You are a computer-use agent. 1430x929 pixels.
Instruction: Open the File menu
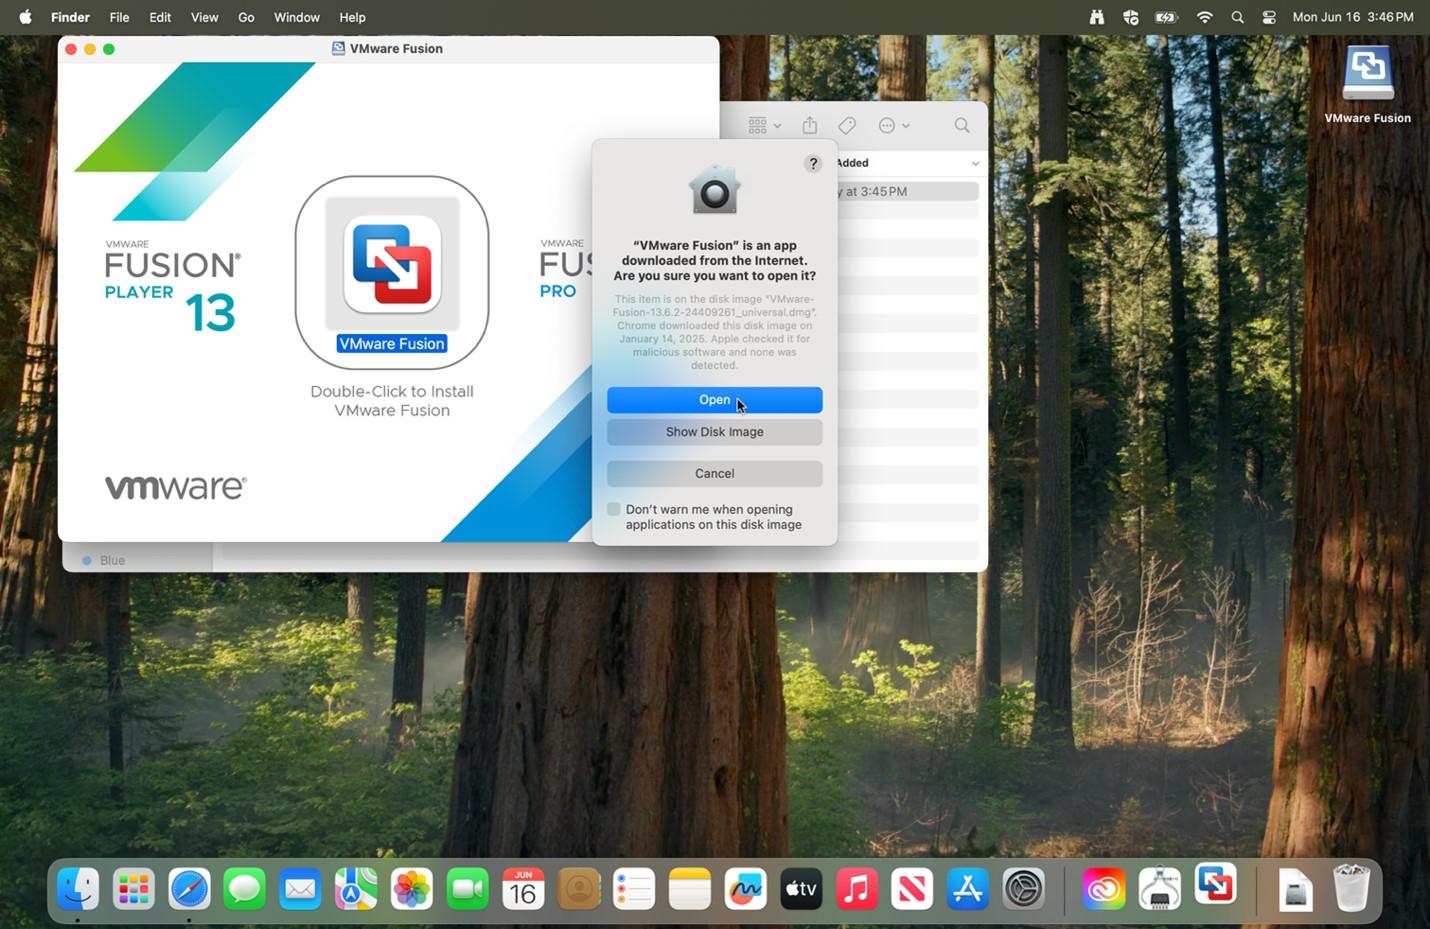(x=119, y=17)
